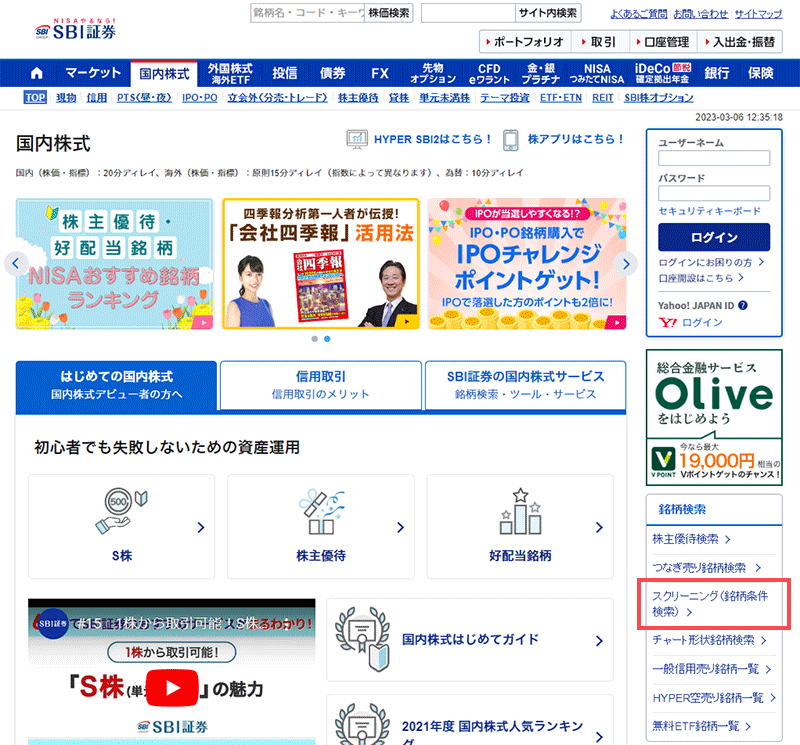Open 一般信用売り銘柄一覧 link

coord(712,669)
